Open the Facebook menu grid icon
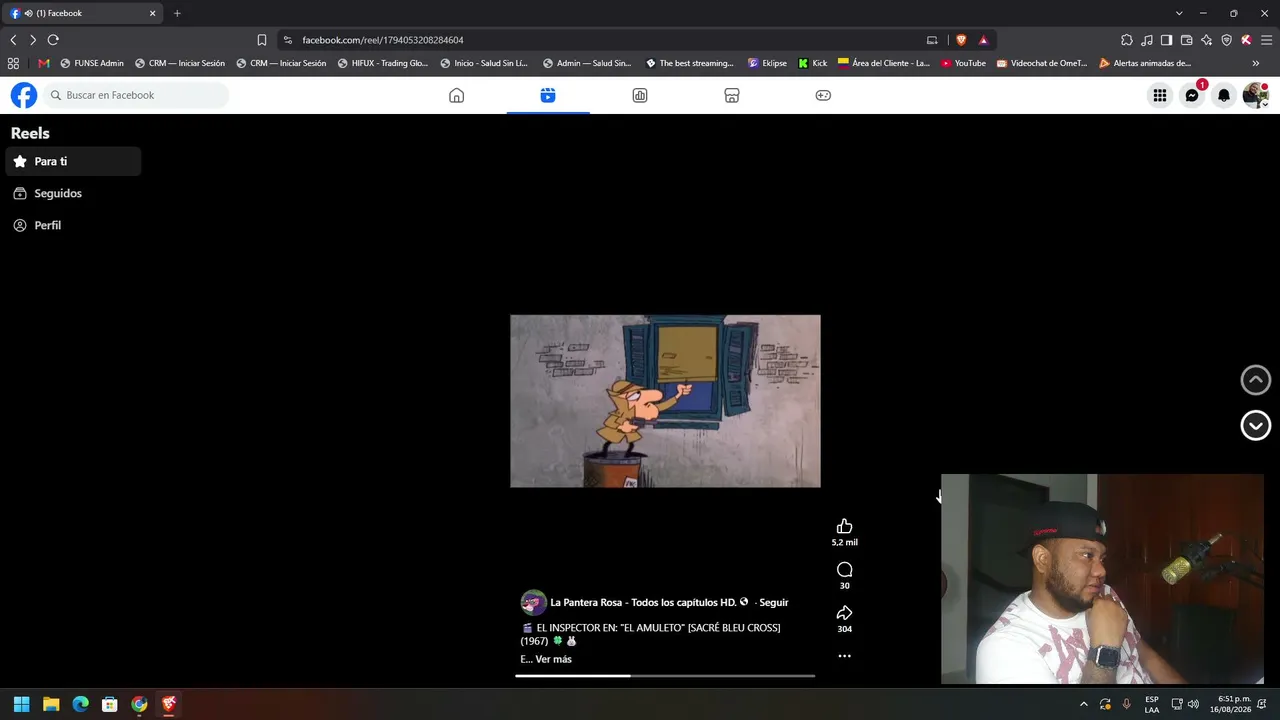Viewport: 1280px width, 720px height. coord(1160,95)
